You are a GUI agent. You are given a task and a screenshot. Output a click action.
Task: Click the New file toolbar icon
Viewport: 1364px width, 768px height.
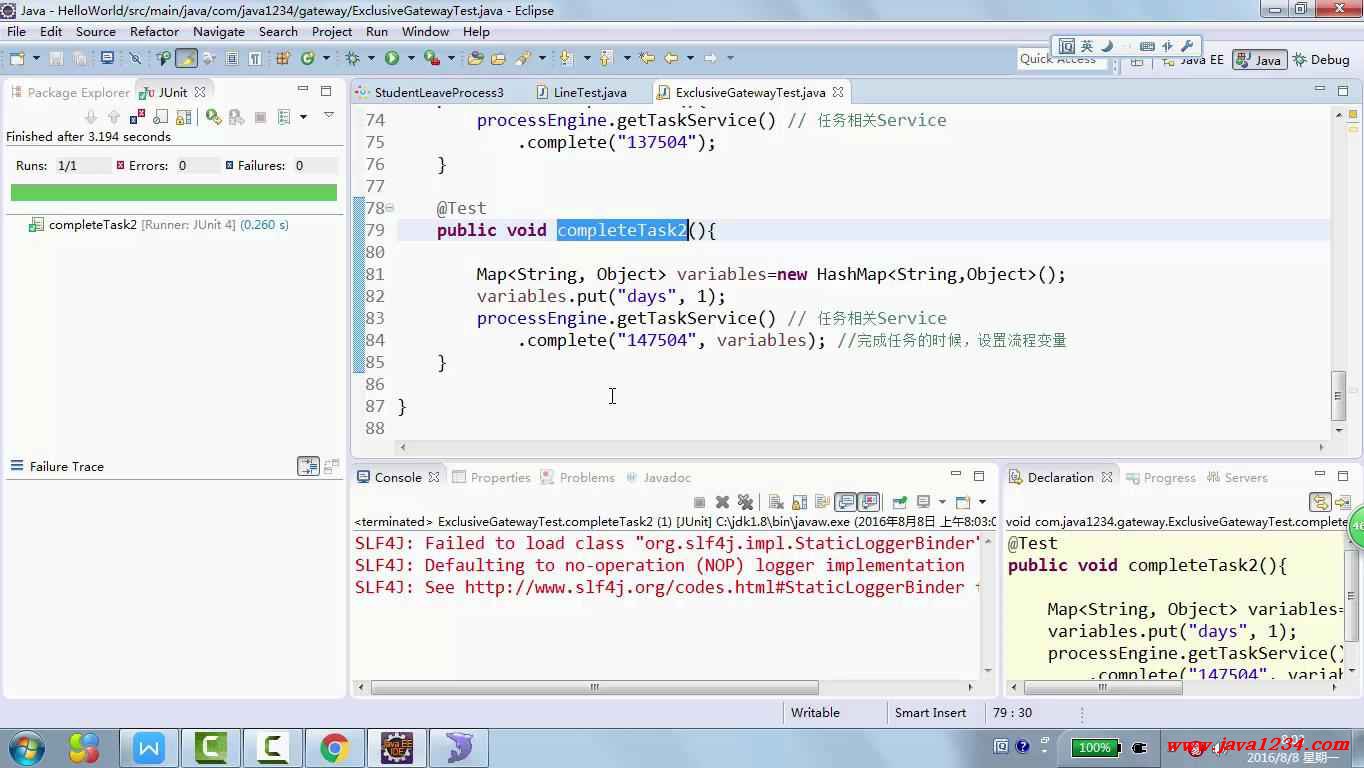pos(17,59)
